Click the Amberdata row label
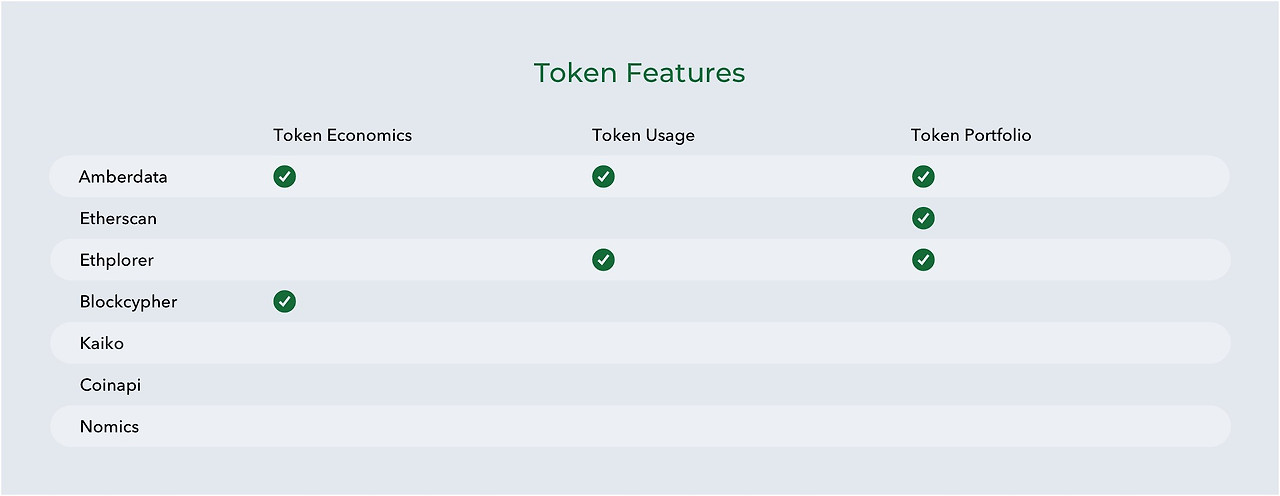This screenshot has height=496, width=1280. pyautogui.click(x=123, y=177)
